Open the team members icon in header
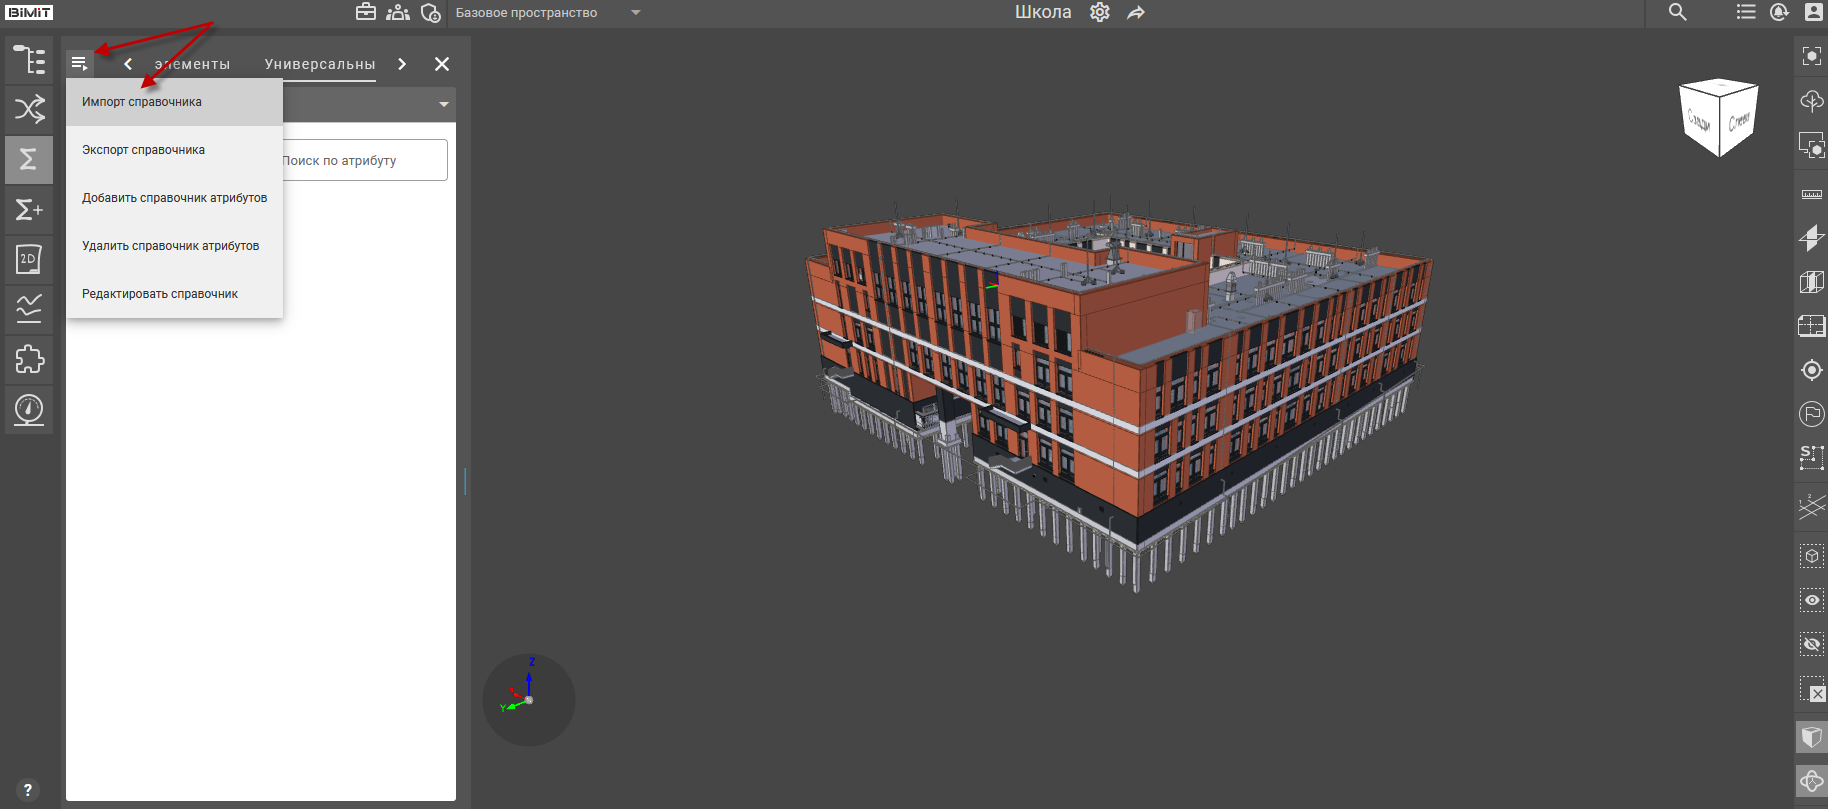1828x809 pixels. (x=398, y=12)
